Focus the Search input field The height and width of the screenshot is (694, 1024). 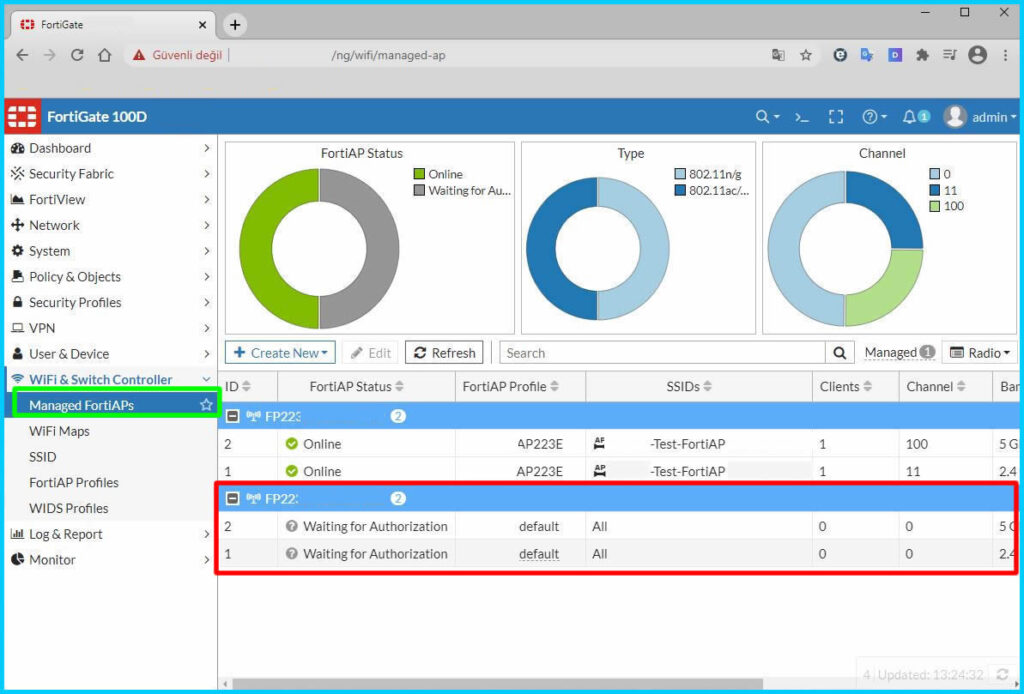tap(662, 353)
